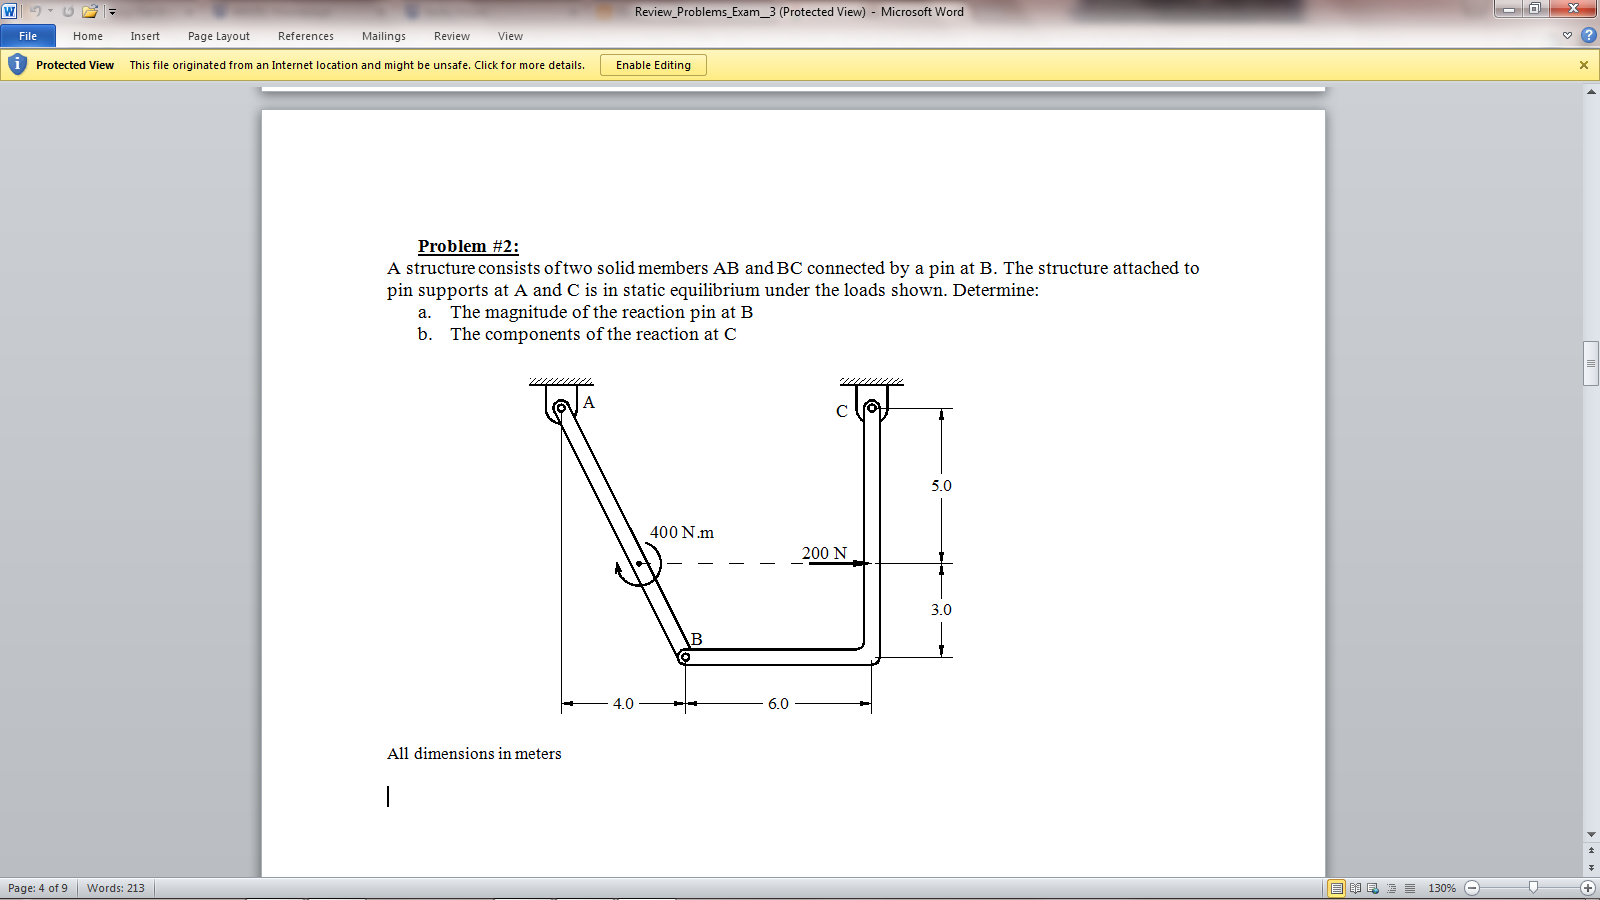
Task: Switch to Web Layout view
Action: click(x=1373, y=888)
